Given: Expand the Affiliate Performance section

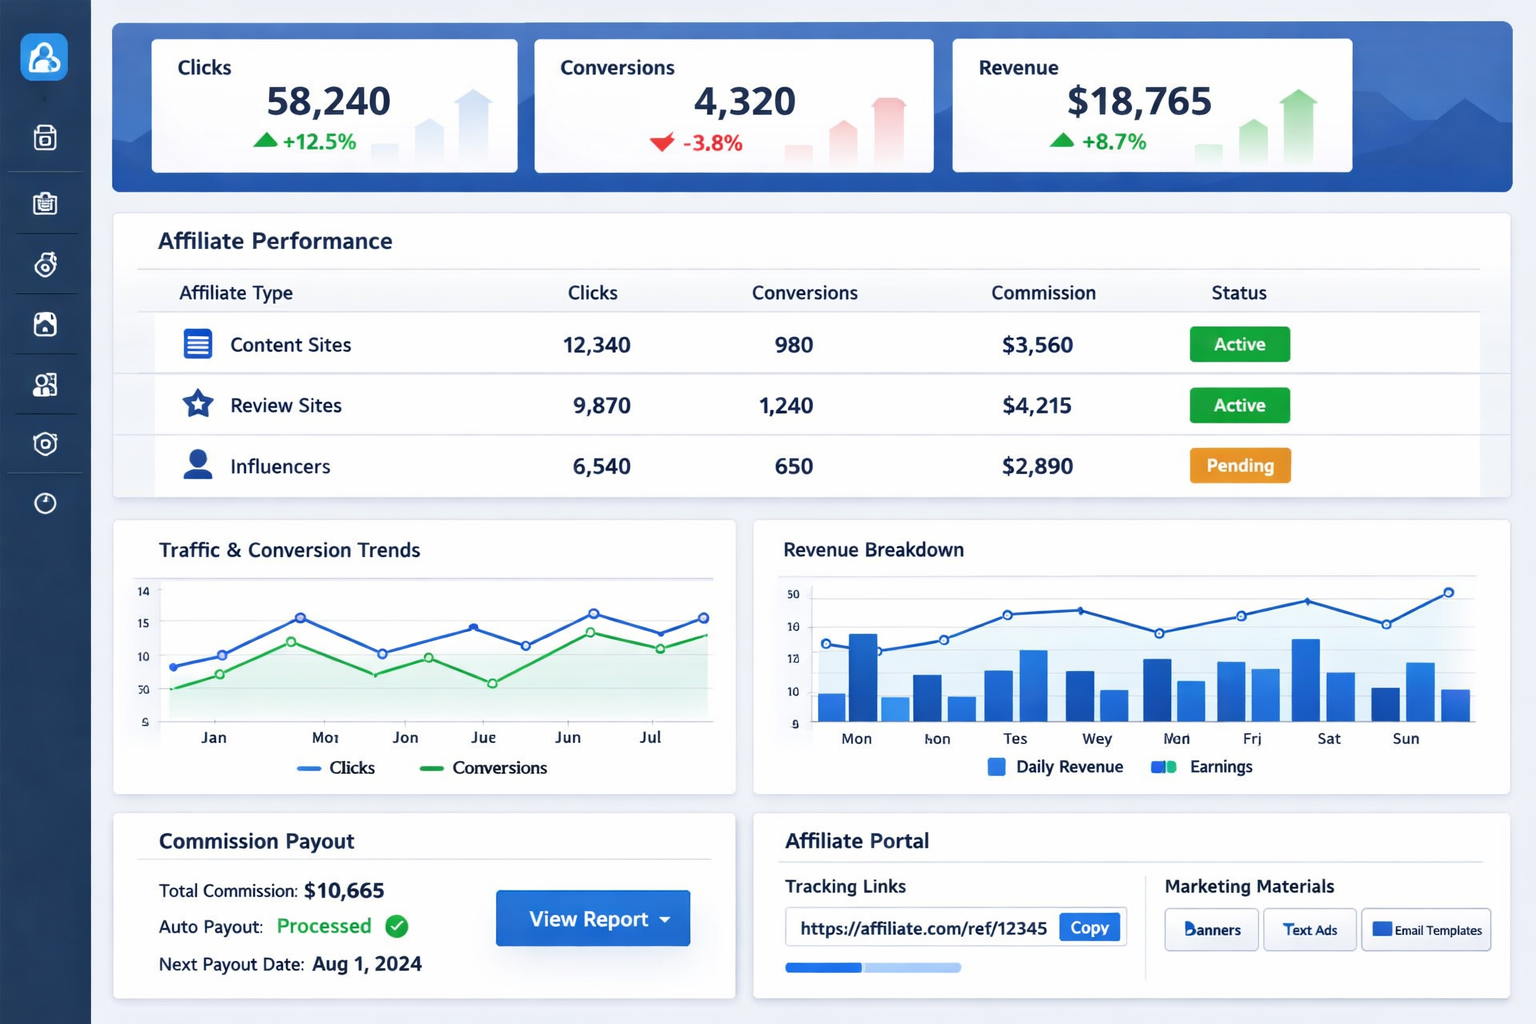Looking at the screenshot, I should coord(275,240).
